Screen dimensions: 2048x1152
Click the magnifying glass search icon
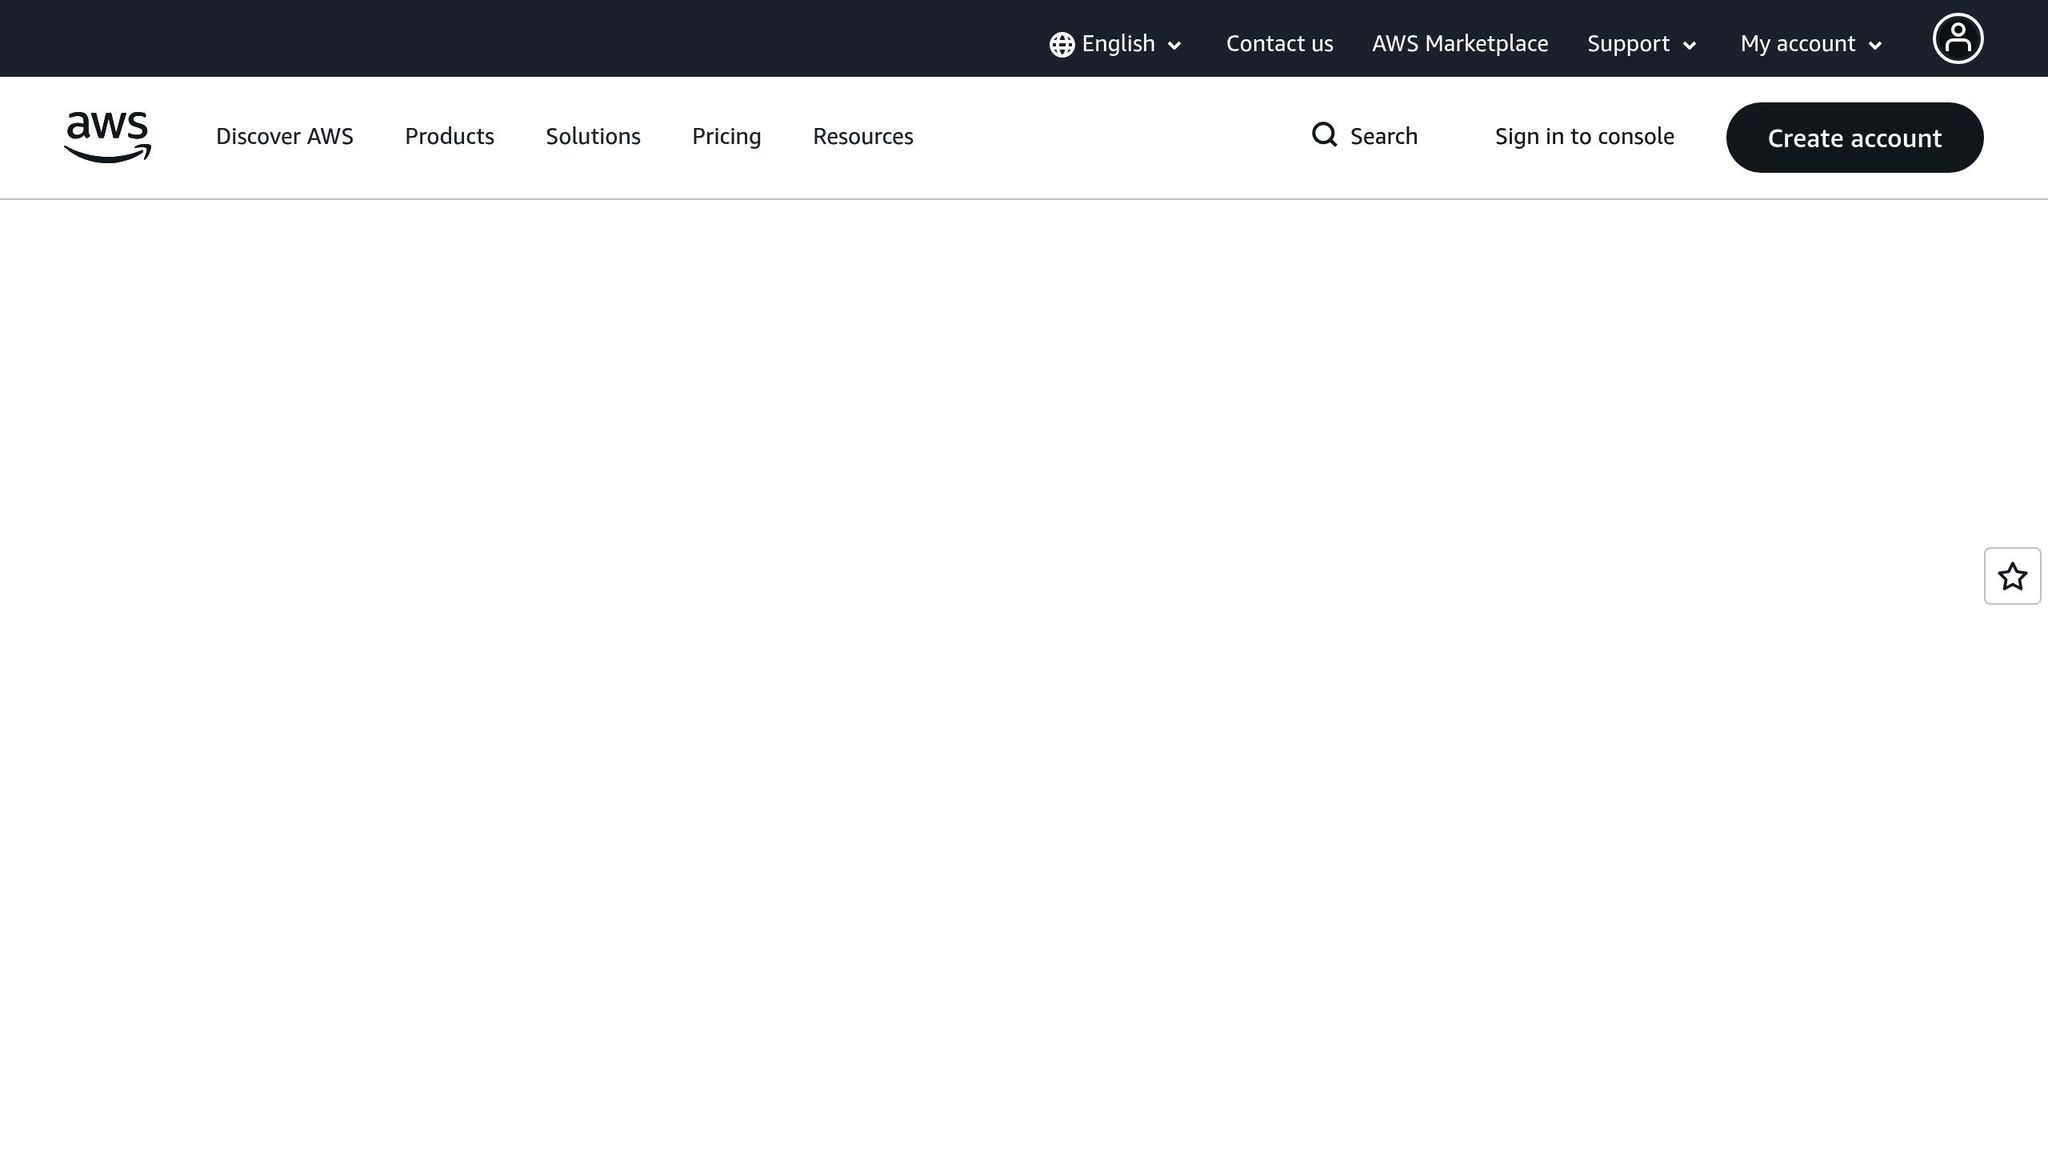pos(1324,135)
